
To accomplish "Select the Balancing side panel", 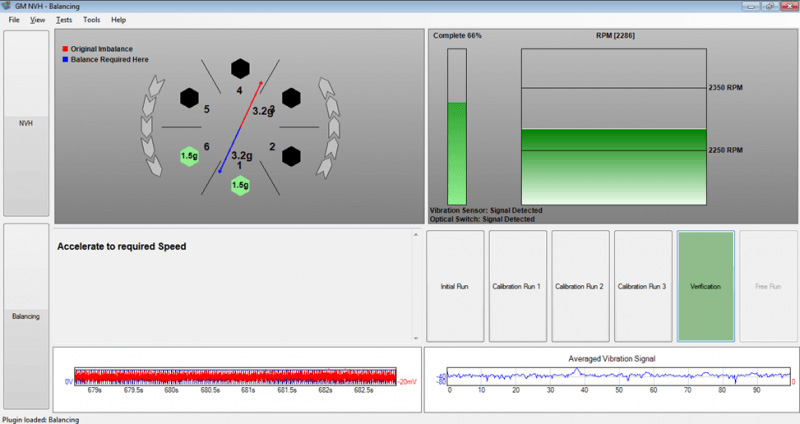I will click(25, 316).
